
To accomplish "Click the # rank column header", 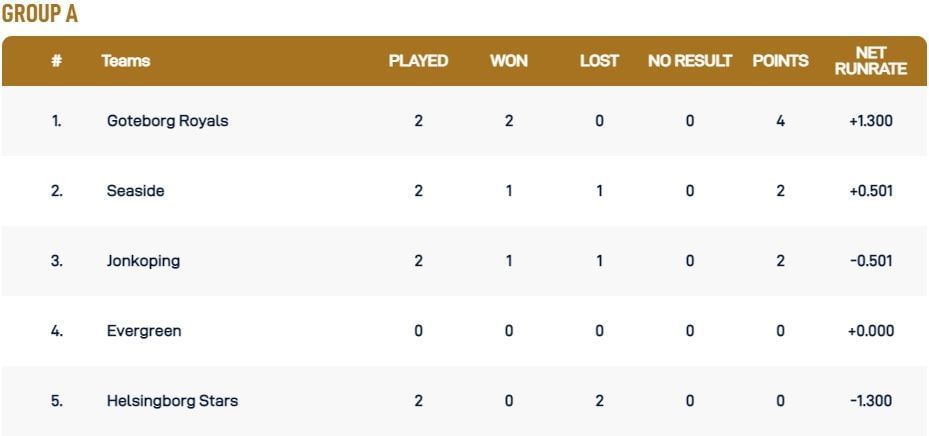I will pyautogui.click(x=57, y=61).
